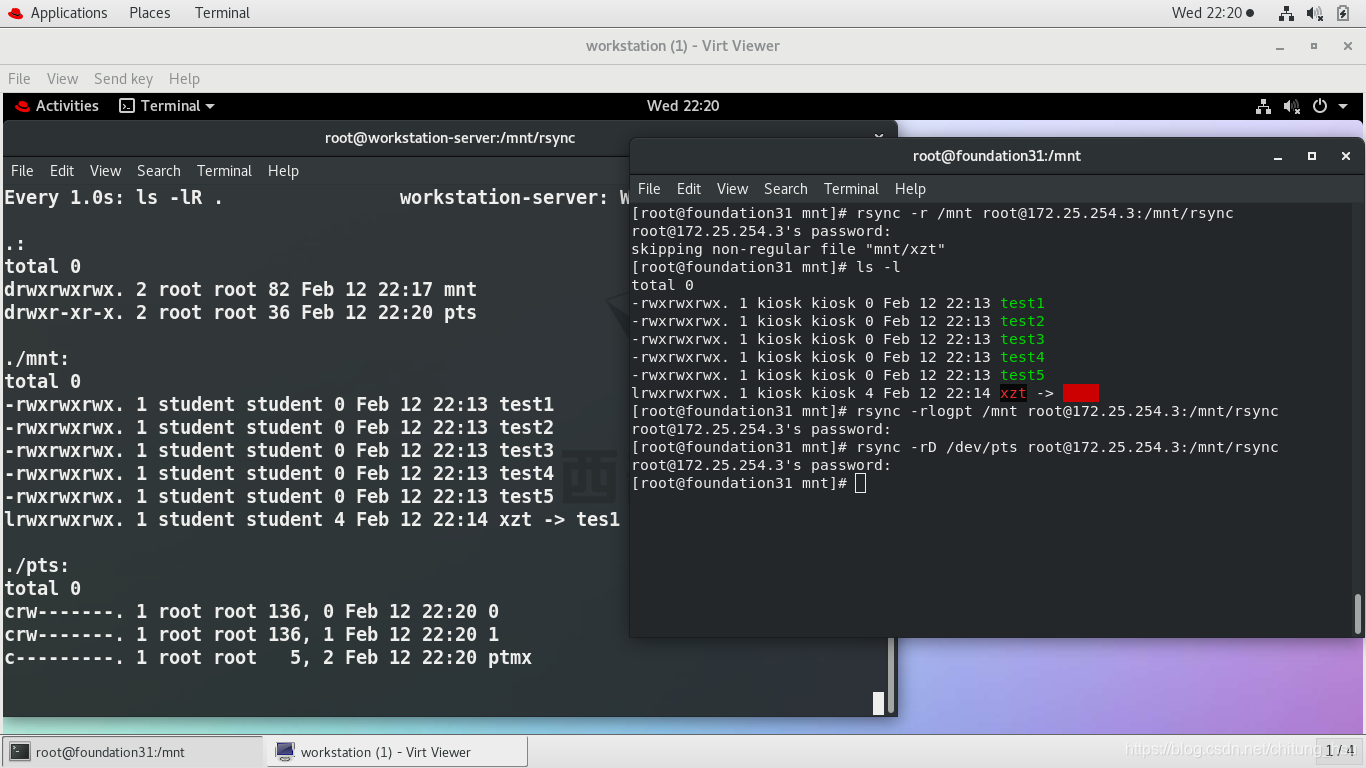Open Edit menu in workstation-server terminal
1366x768 pixels.
pyautogui.click(x=62, y=171)
